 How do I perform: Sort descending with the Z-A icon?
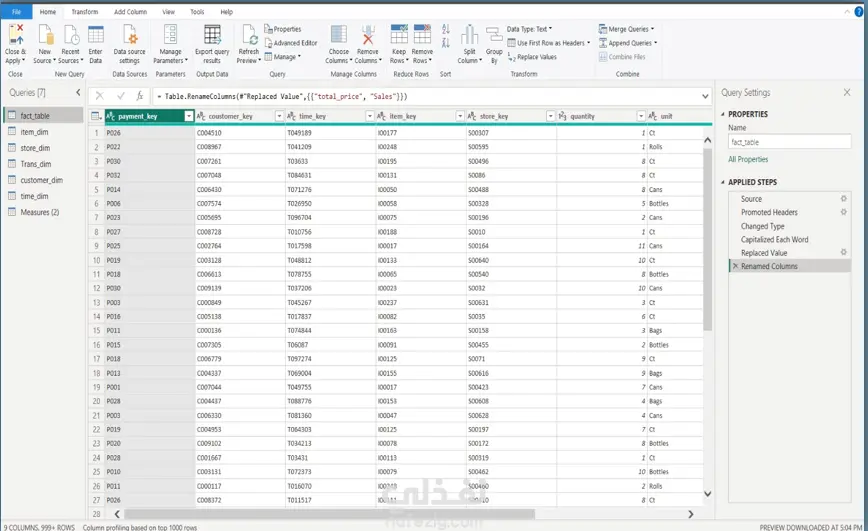[446, 43]
